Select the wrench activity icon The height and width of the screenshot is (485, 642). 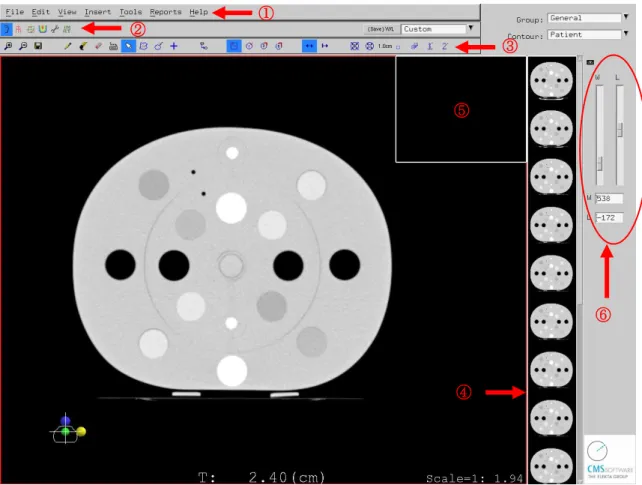[55, 29]
